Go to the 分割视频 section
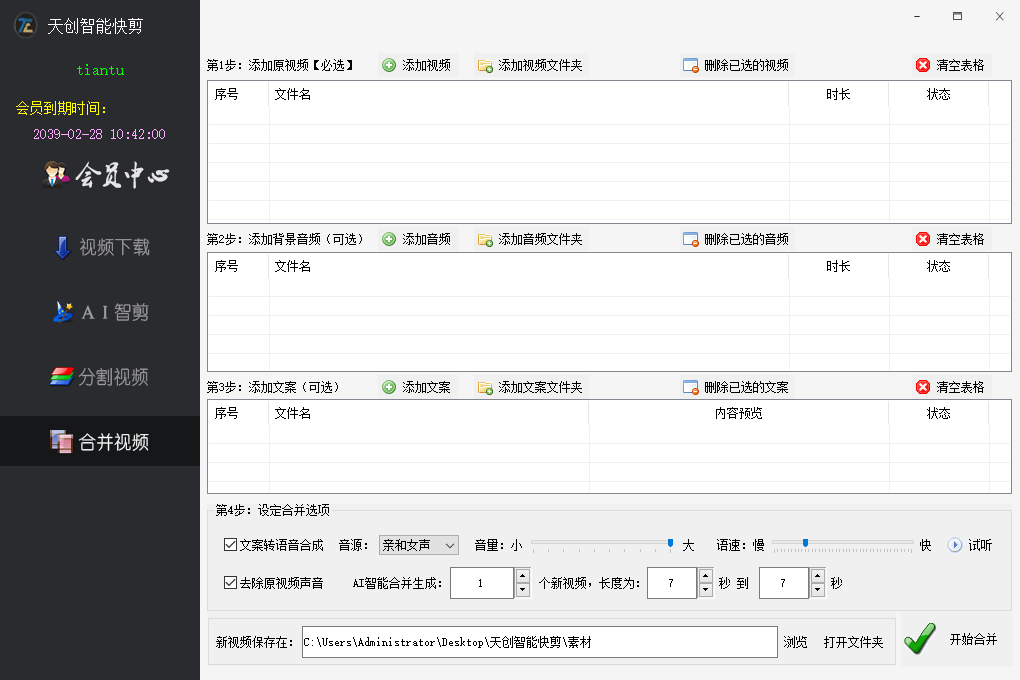The height and width of the screenshot is (680, 1020). click(100, 377)
